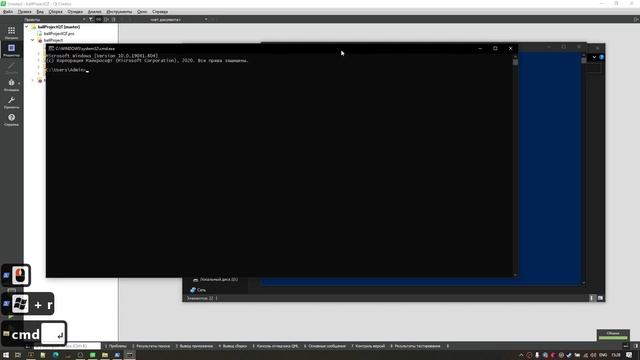Image resolution: width=640 pixels, height=360 pixels.
Task: Click the ENG language indicator
Action: [603, 355]
